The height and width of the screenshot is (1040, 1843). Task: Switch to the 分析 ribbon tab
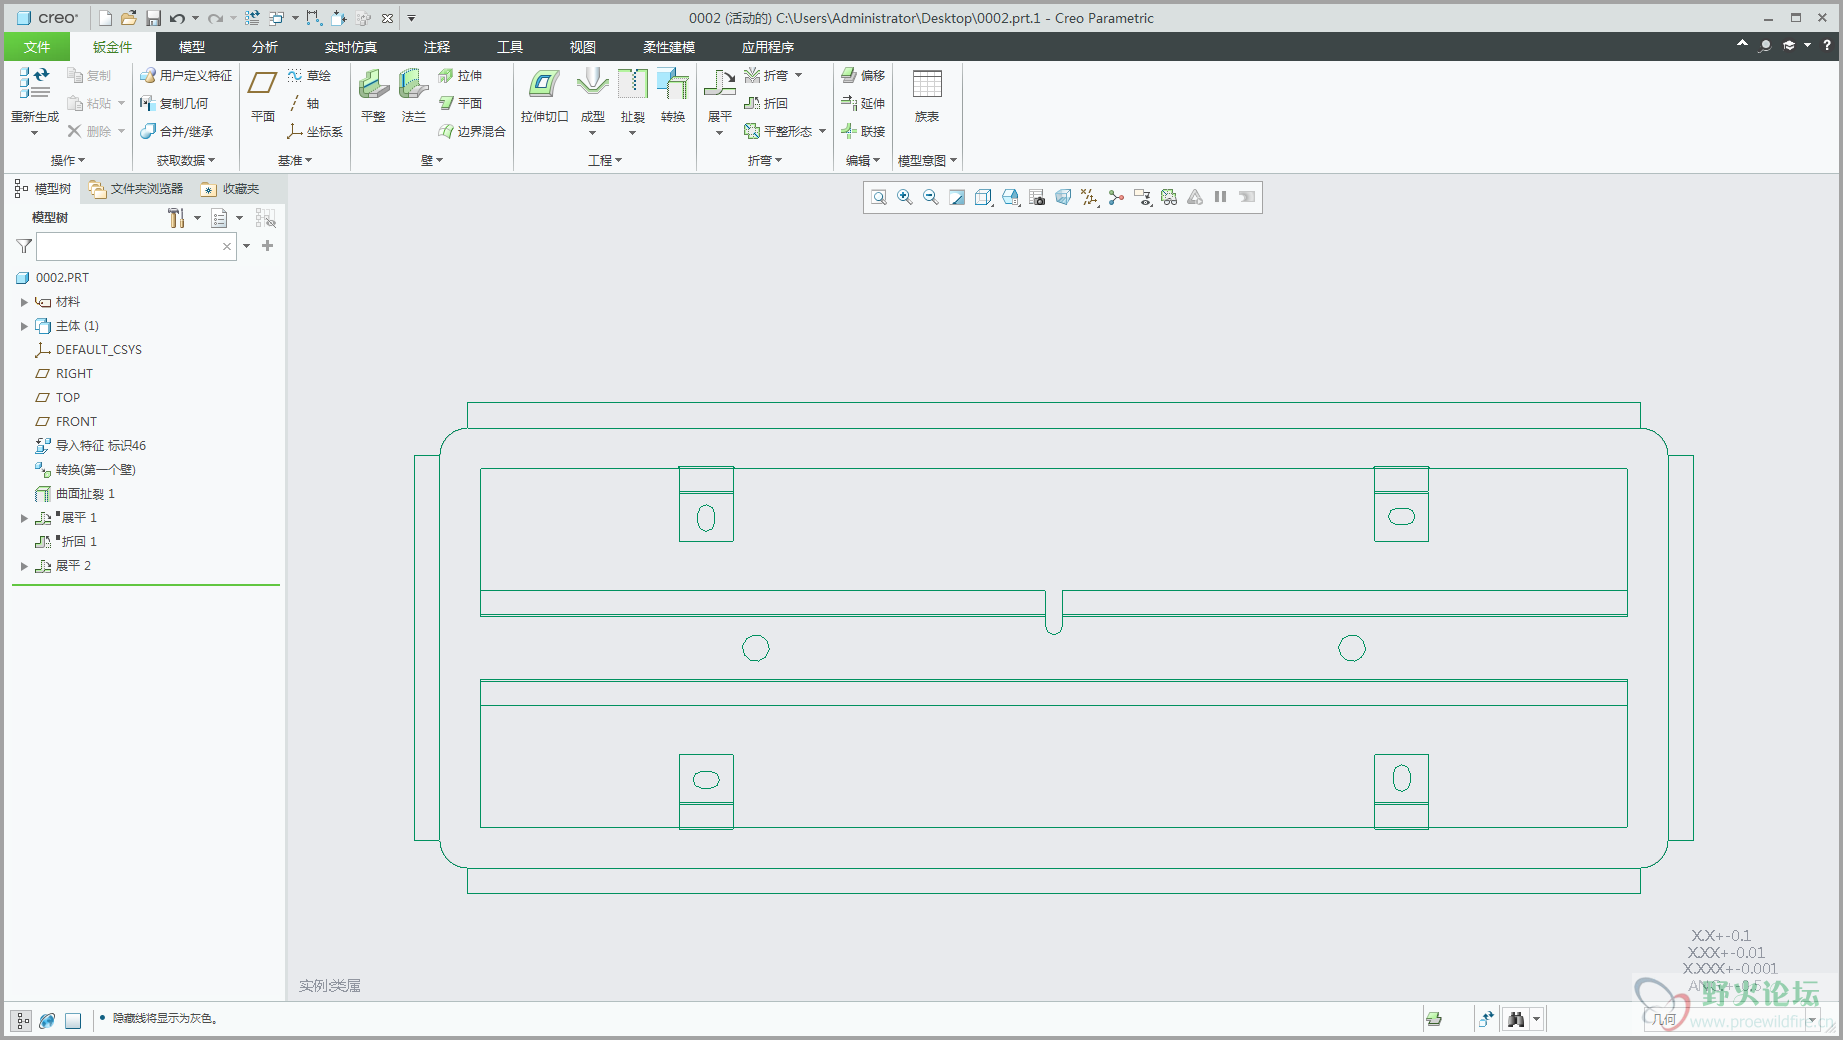265,47
